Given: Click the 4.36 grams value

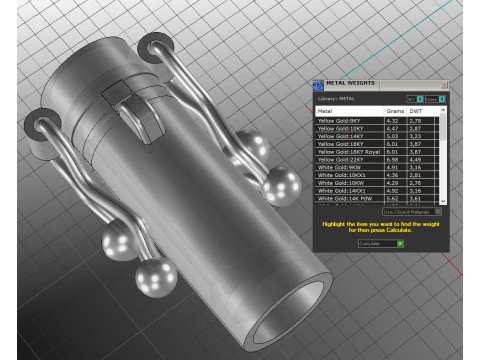Looking at the screenshot, I should click(392, 175).
